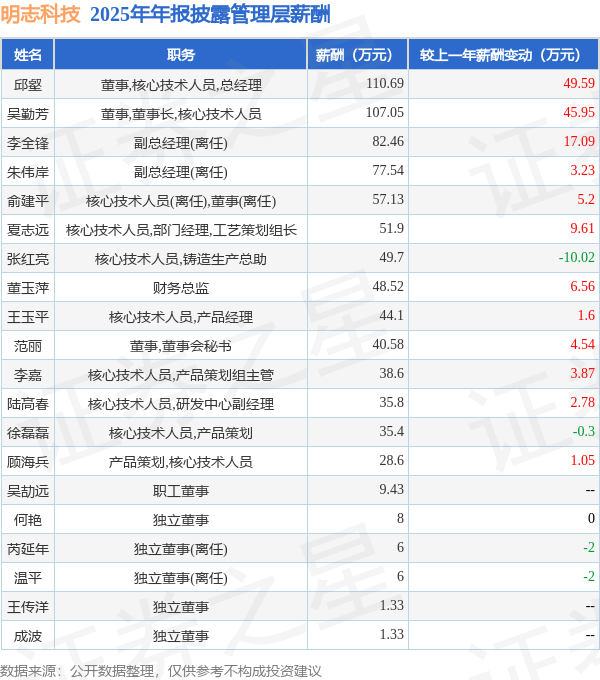The width and height of the screenshot is (600, 680).
Task: Click the change value 3.23
Action: pyautogui.click(x=582, y=170)
